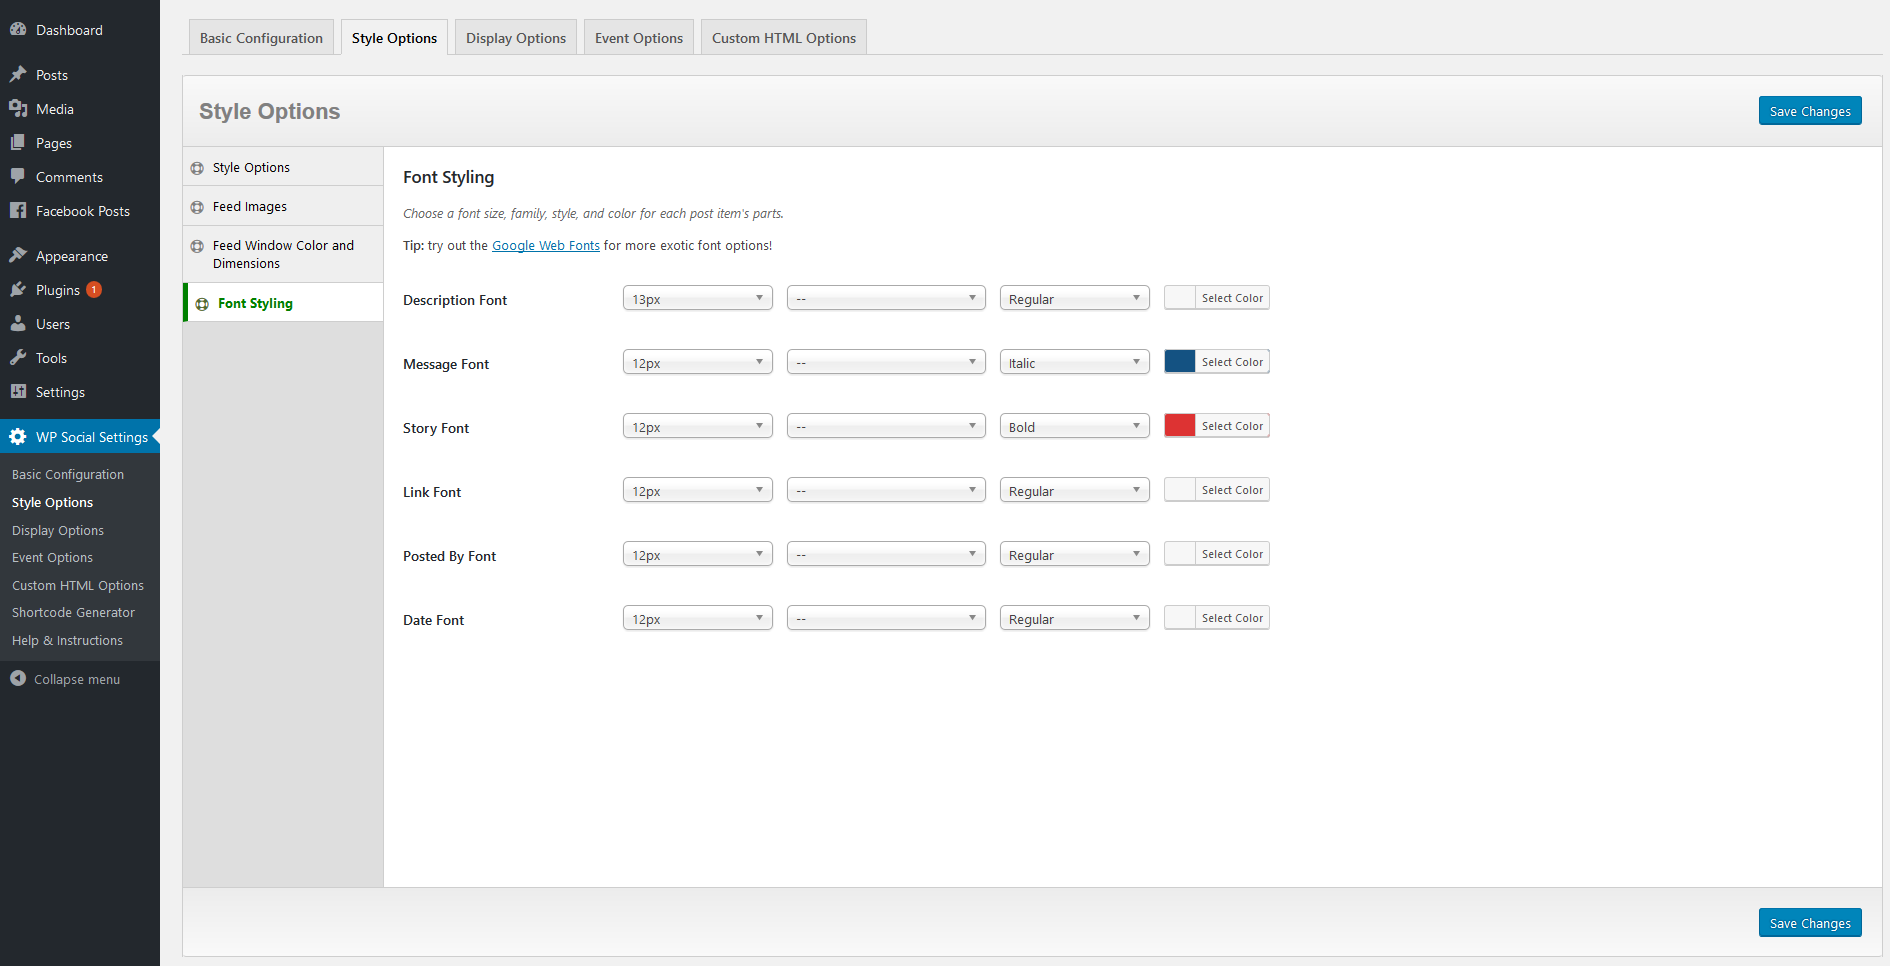Click the Media library icon
This screenshot has width=1890, height=966.
[18, 109]
